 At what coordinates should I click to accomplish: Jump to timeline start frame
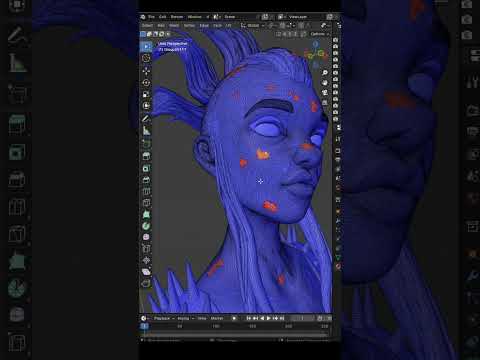tap(249, 318)
